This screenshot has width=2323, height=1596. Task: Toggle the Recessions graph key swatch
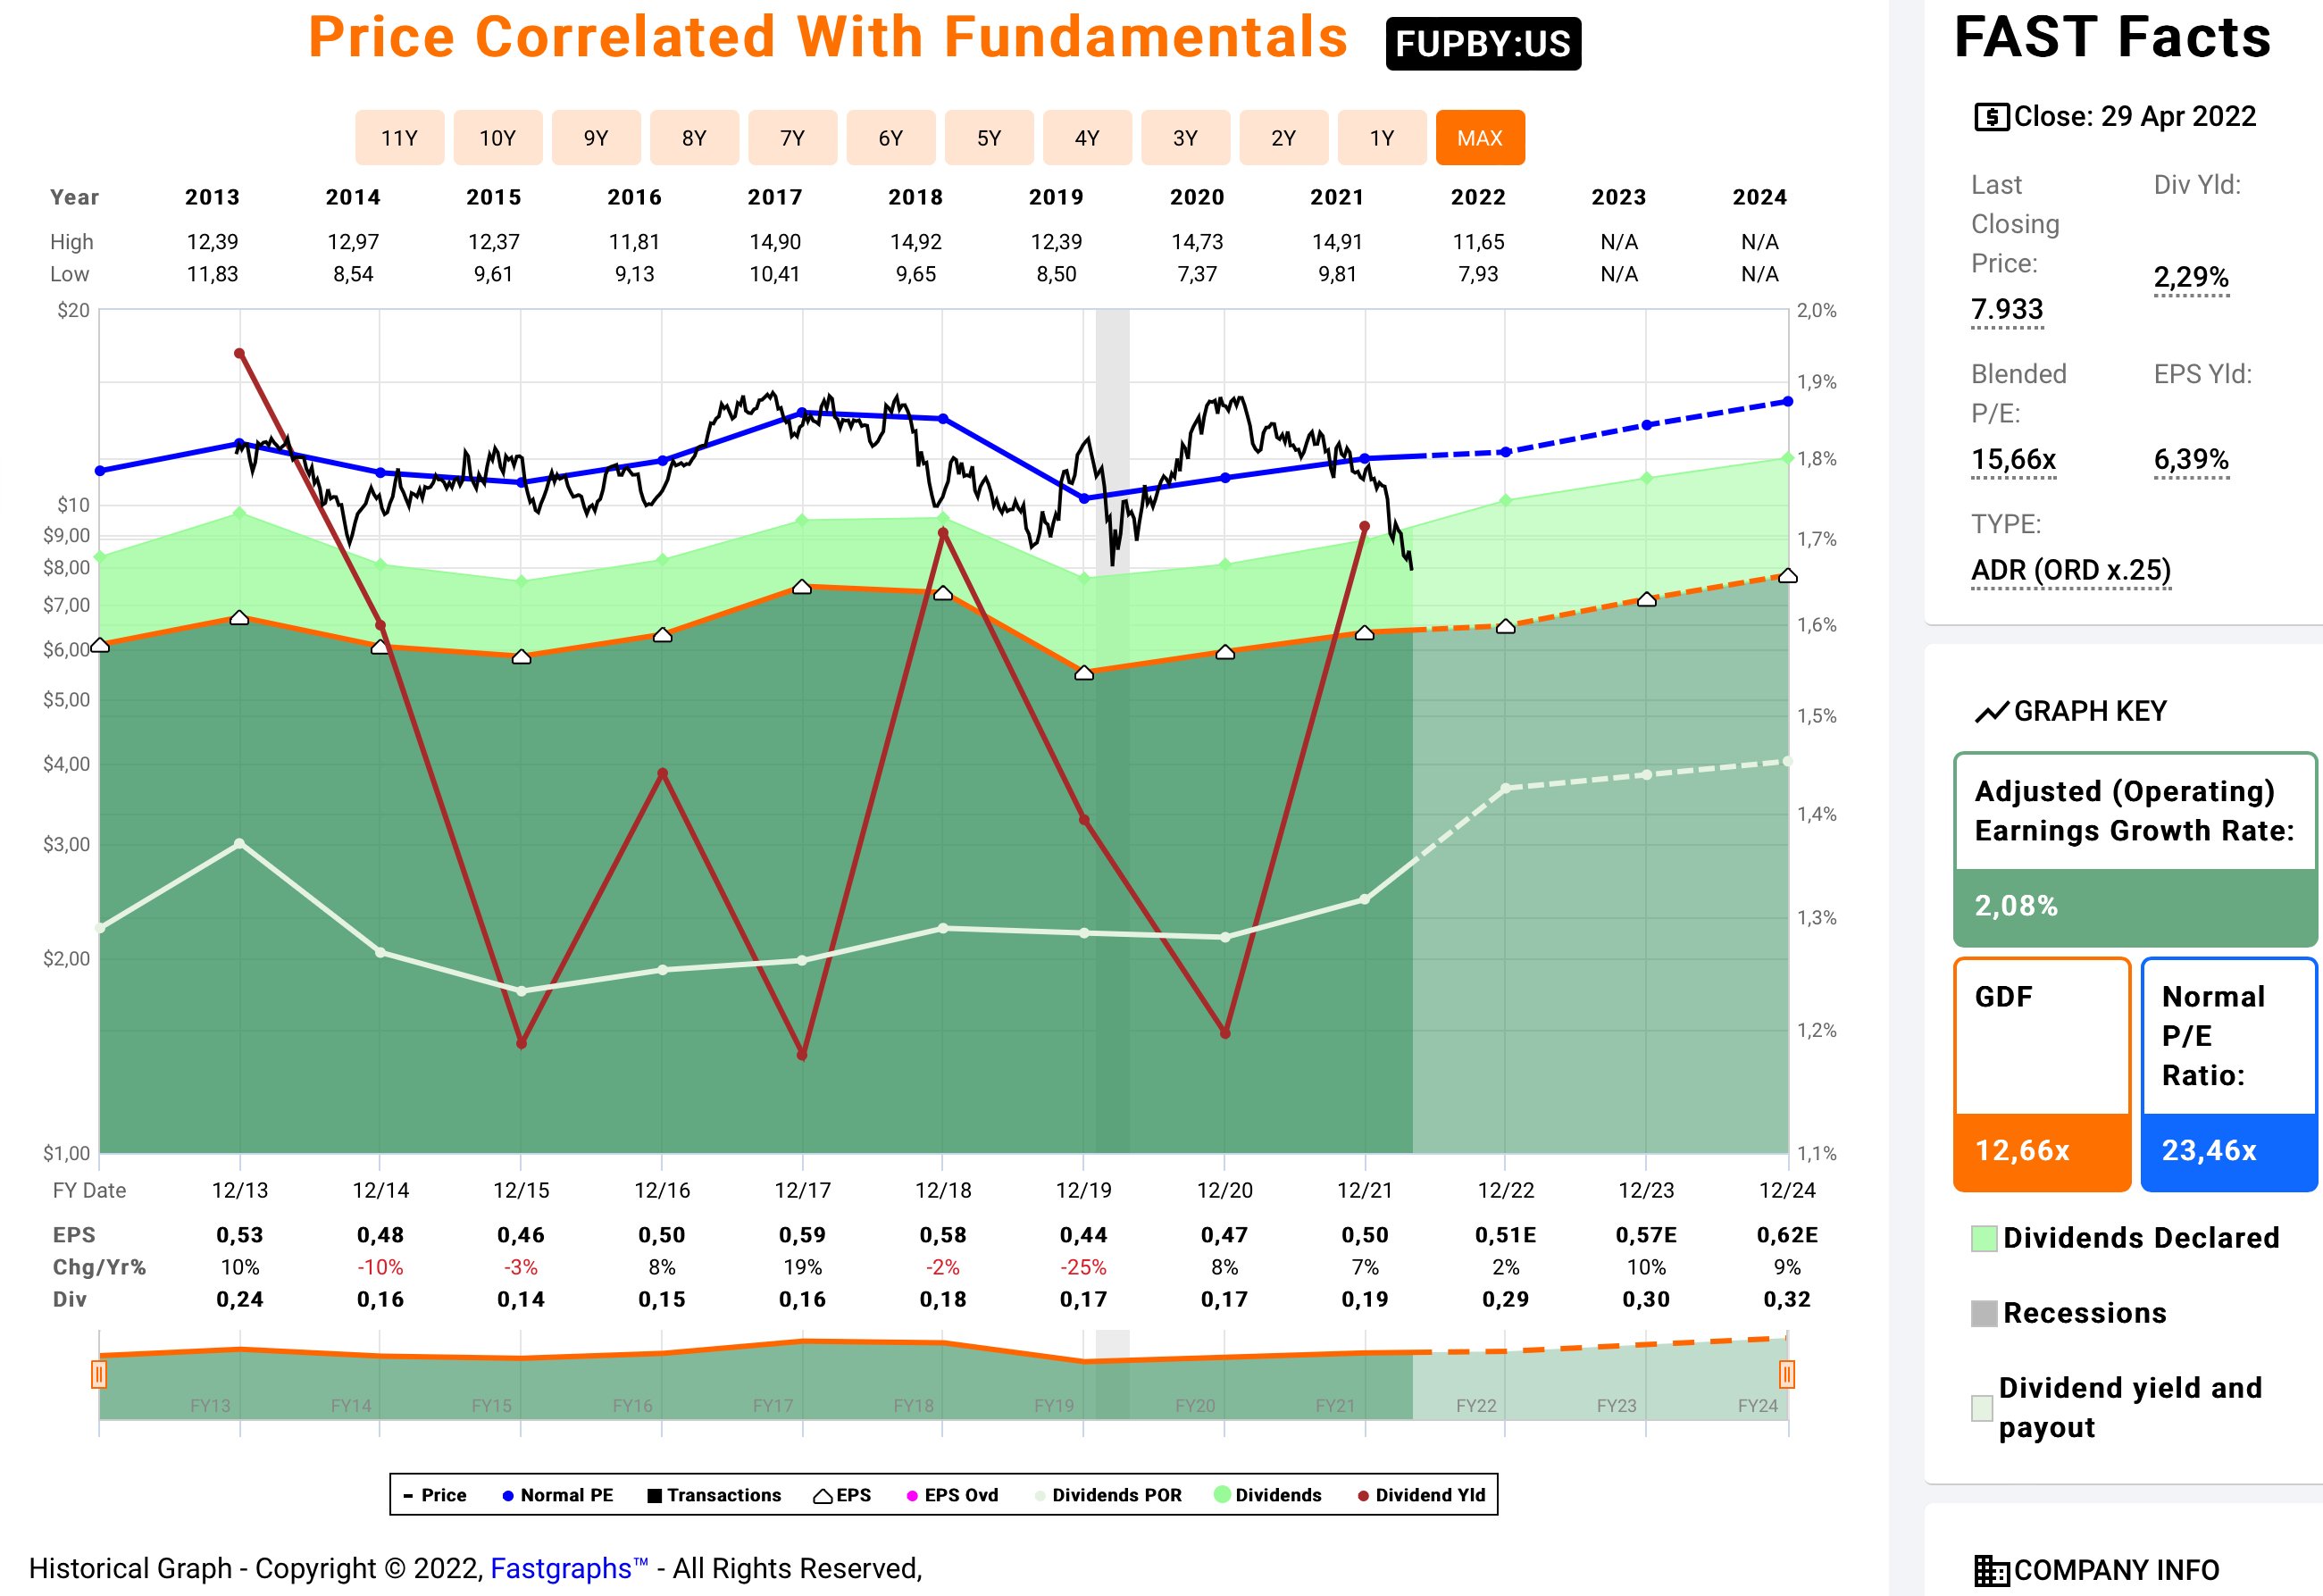pyautogui.click(x=1984, y=1313)
